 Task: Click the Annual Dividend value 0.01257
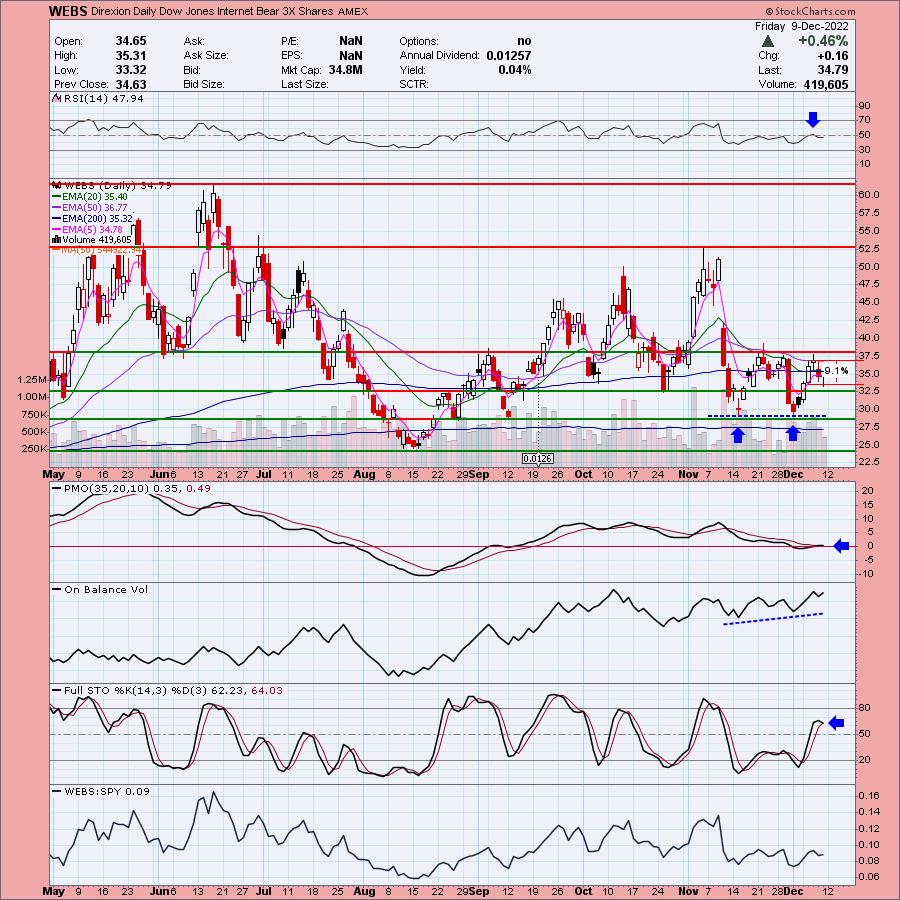[x=509, y=55]
